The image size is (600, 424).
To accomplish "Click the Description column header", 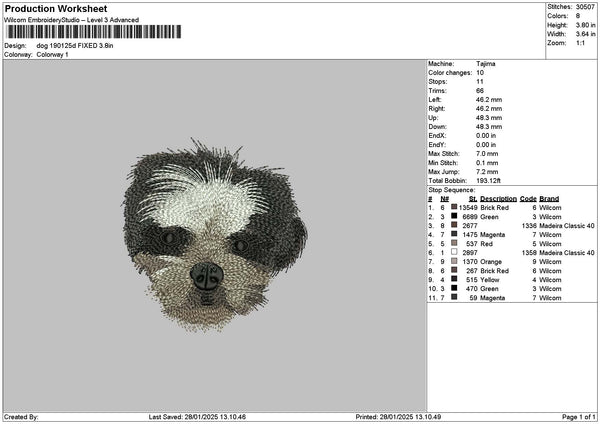I will pos(498,198).
